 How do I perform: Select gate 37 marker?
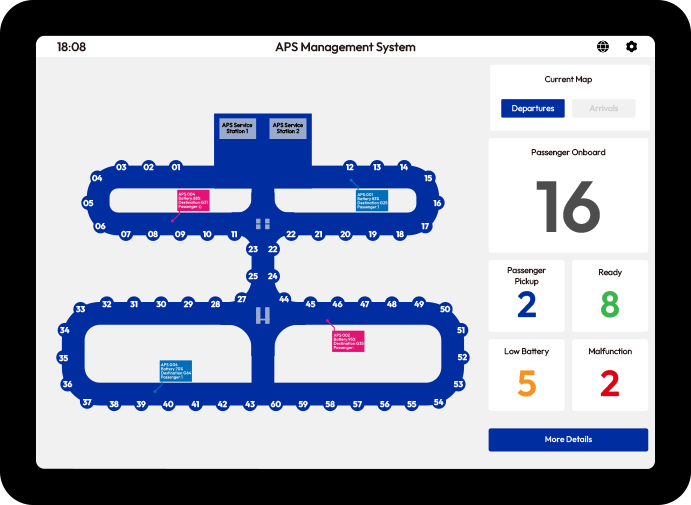[x=87, y=402]
